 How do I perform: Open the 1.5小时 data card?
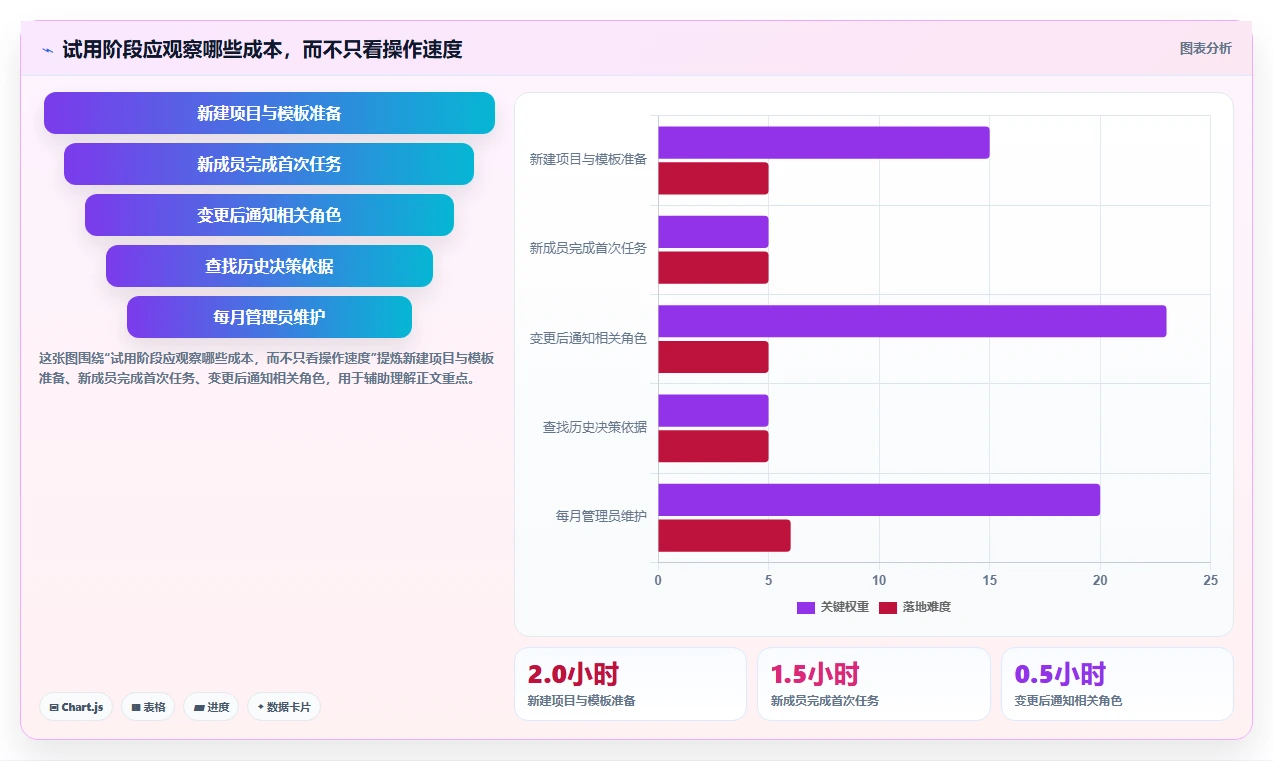click(873, 684)
